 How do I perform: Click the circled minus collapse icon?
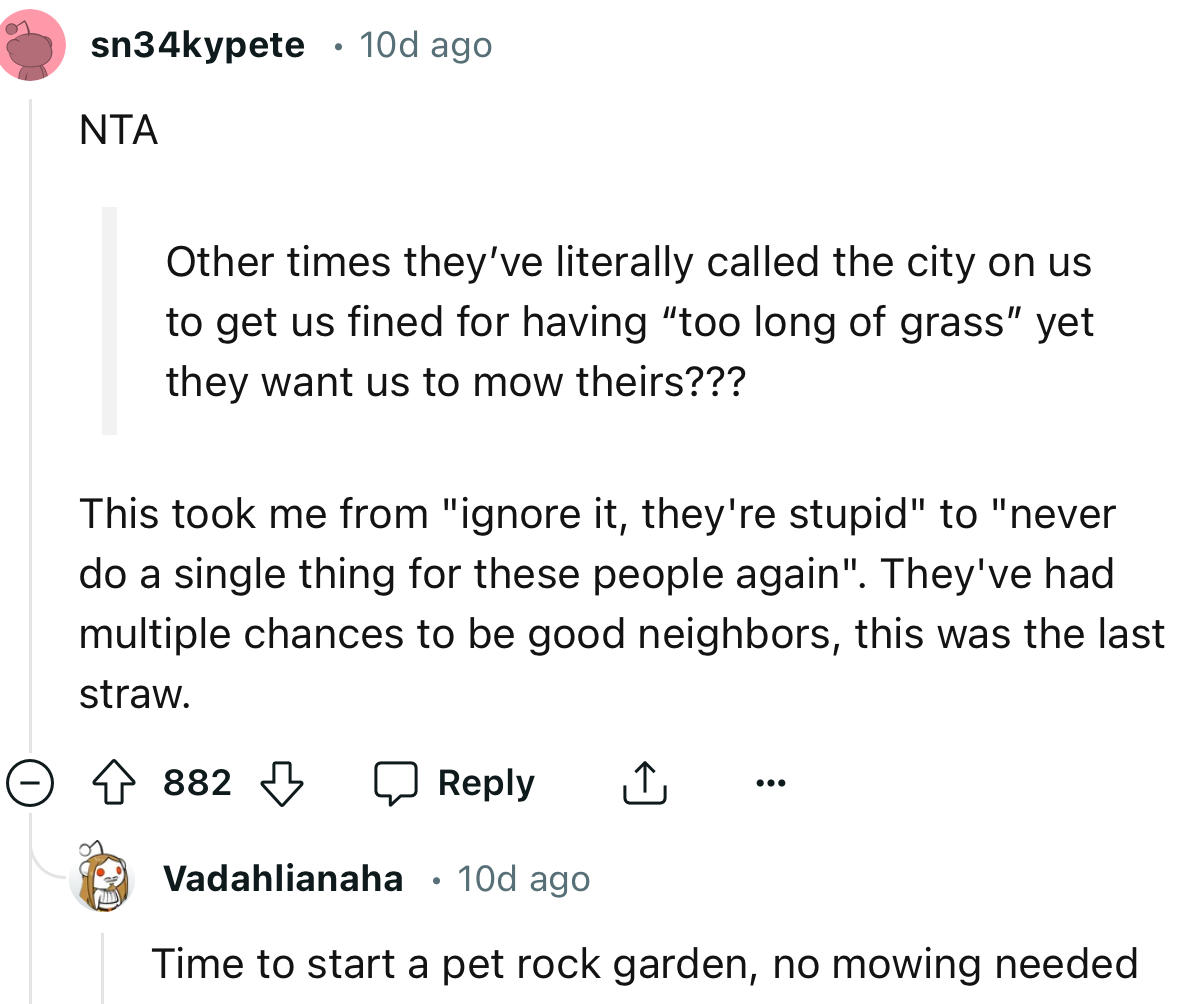tap(31, 783)
